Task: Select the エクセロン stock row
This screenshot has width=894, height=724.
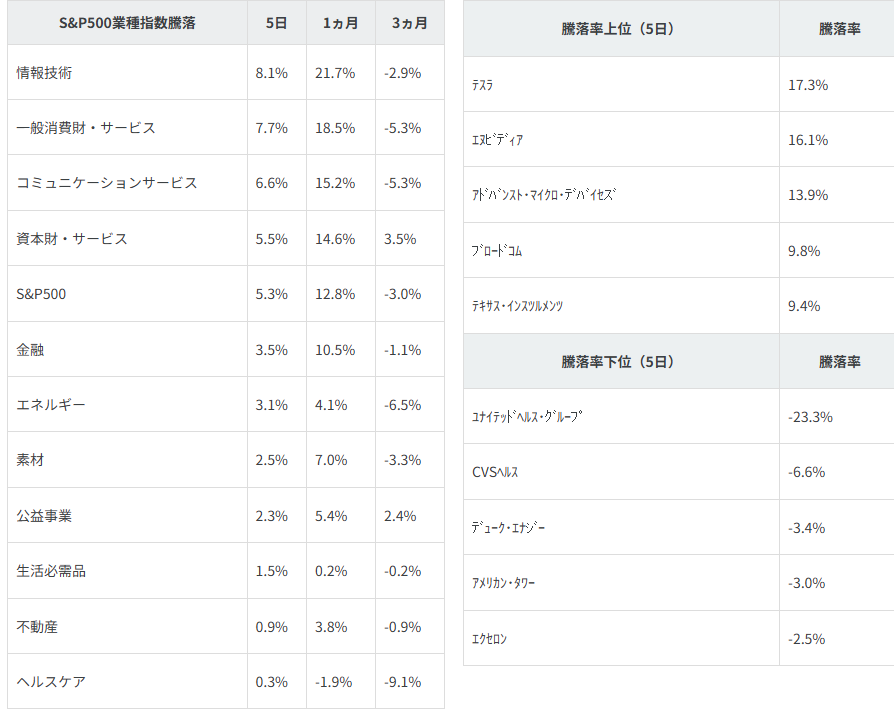Action: point(490,638)
